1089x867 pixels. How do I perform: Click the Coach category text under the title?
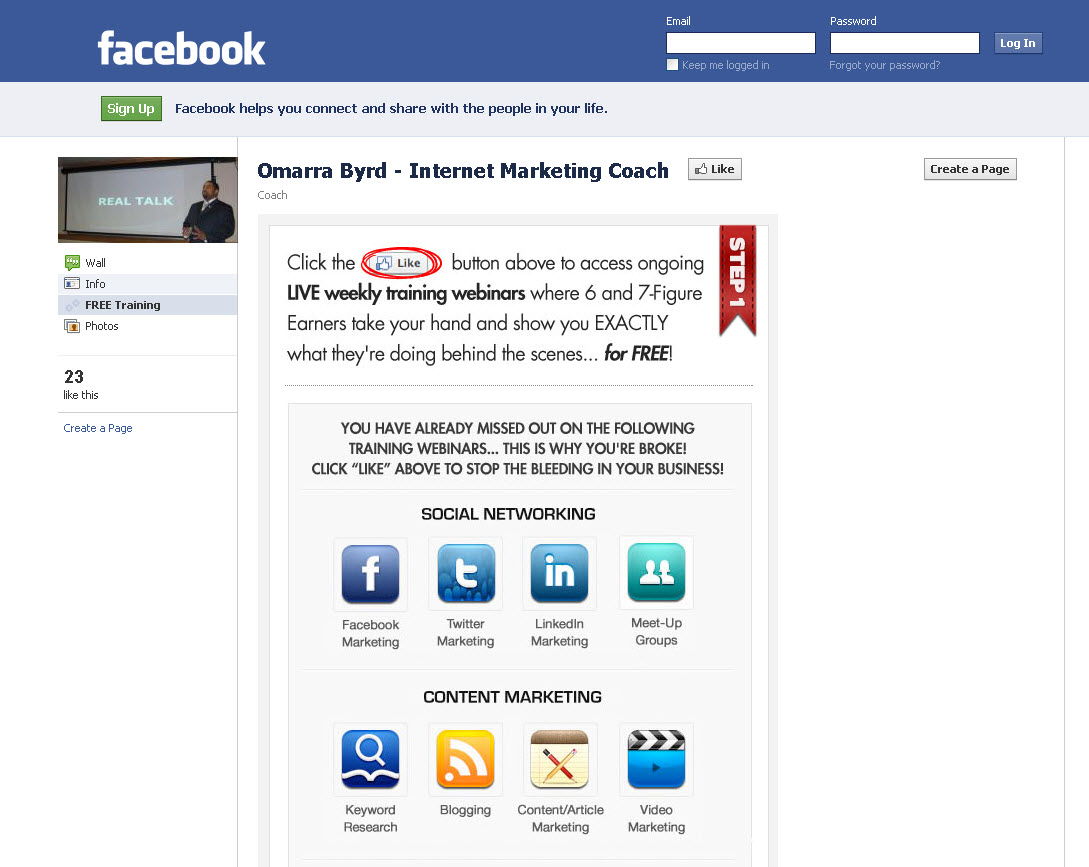(x=272, y=195)
